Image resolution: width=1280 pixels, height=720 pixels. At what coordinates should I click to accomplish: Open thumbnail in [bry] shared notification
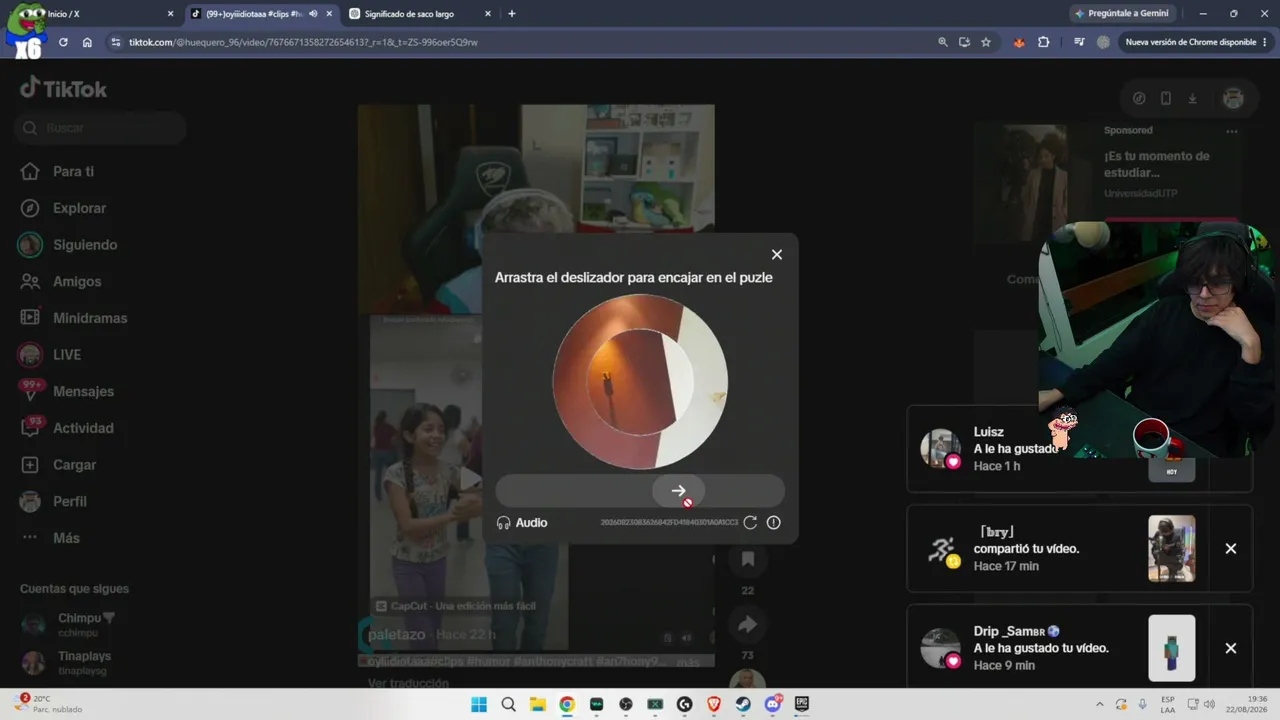[1172, 548]
